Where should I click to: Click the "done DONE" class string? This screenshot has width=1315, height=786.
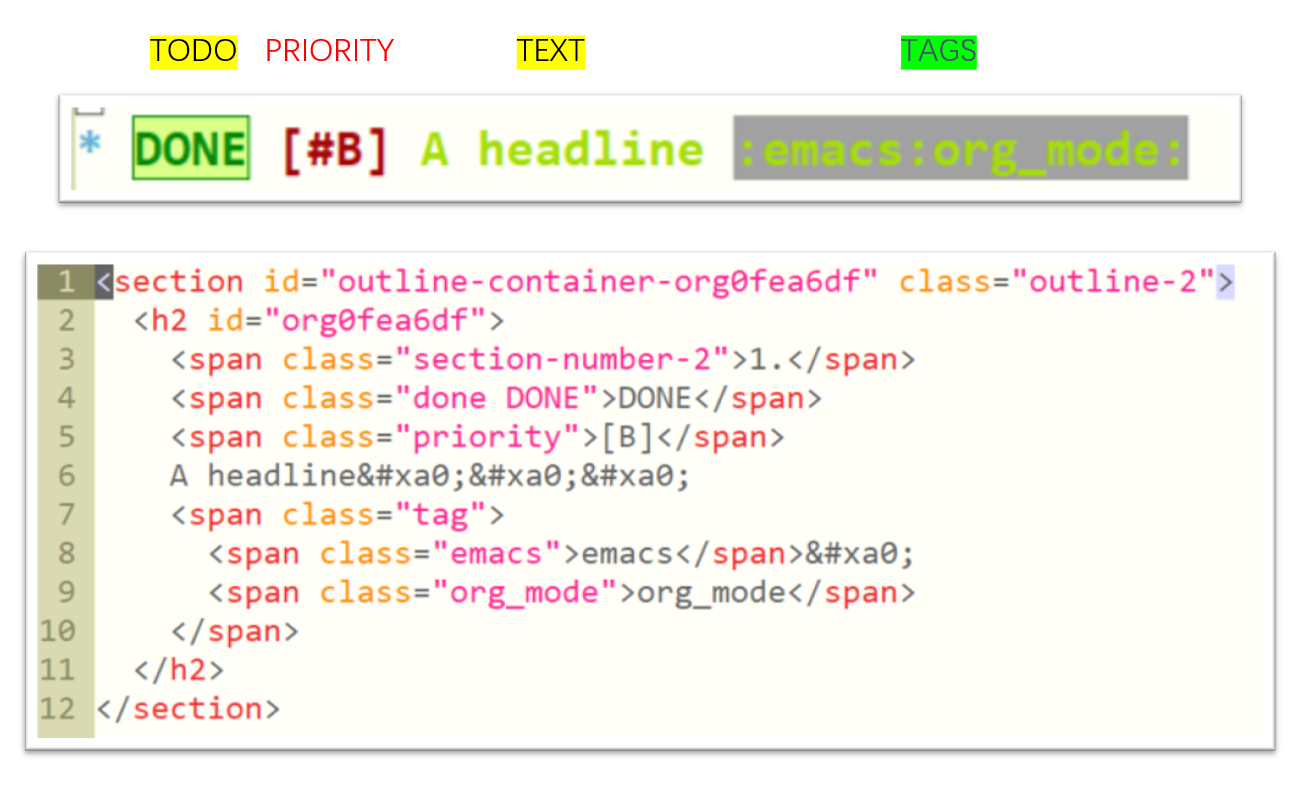click(497, 399)
